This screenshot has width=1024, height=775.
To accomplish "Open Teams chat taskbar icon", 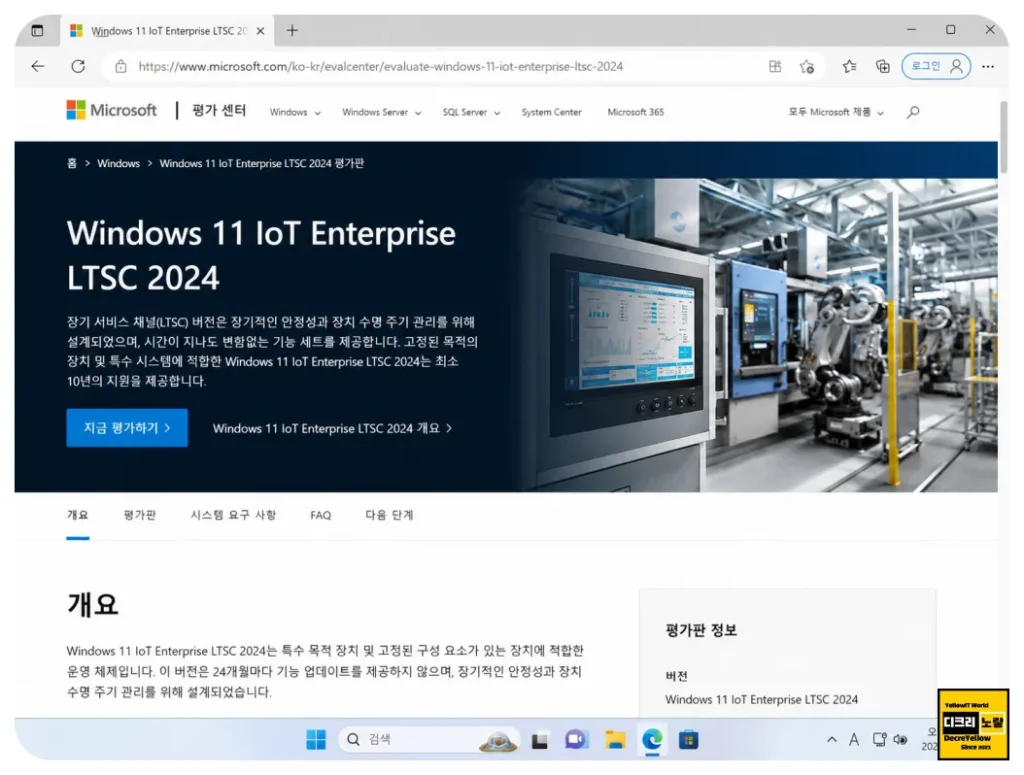I will [576, 739].
